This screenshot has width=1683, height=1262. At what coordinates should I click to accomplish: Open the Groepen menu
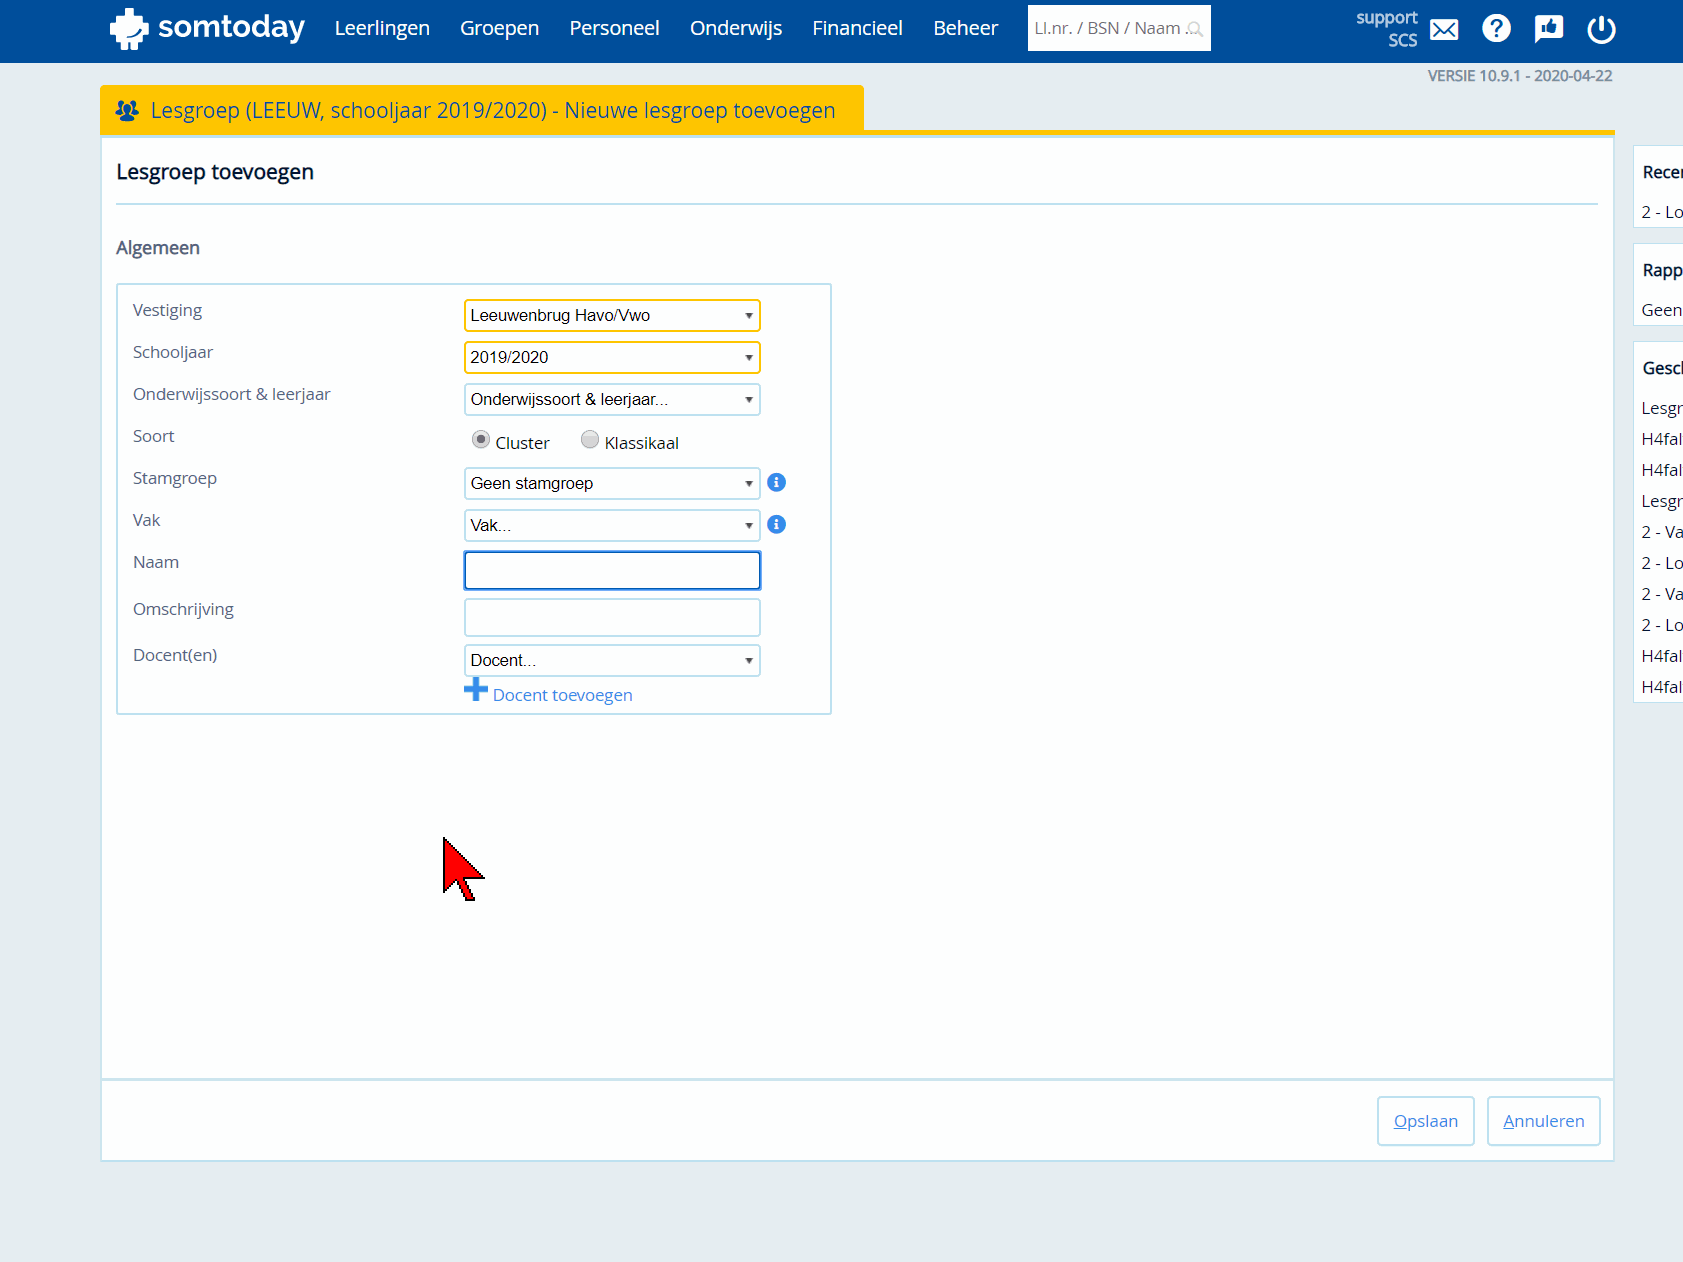coord(499,29)
